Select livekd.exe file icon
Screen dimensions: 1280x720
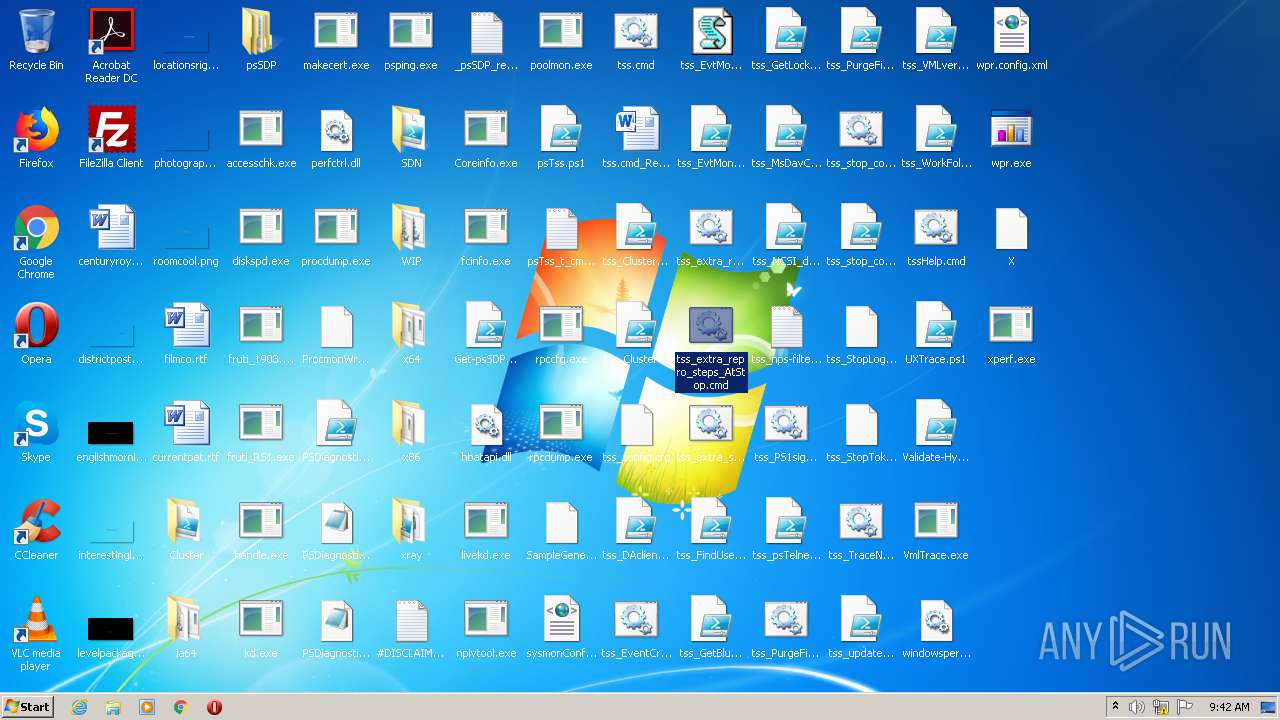click(486, 523)
